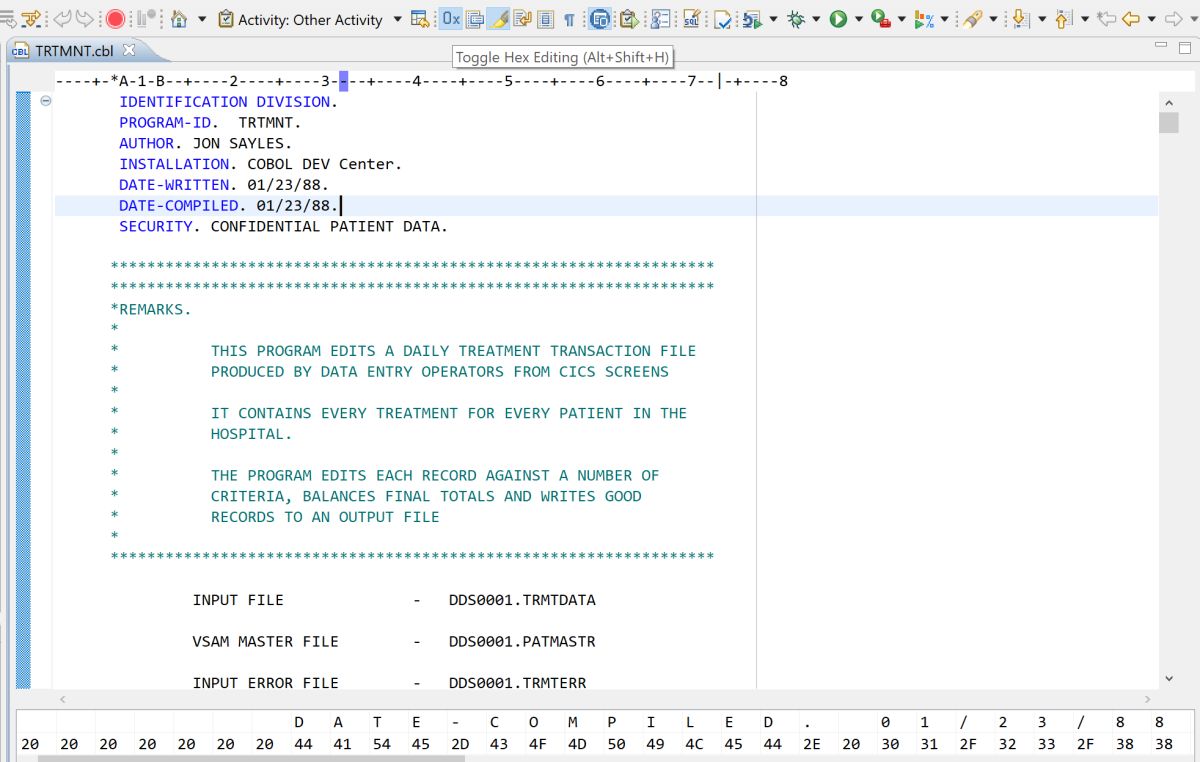
Task: Click the yellow step-over icon in toolbar
Action: pos(32,19)
